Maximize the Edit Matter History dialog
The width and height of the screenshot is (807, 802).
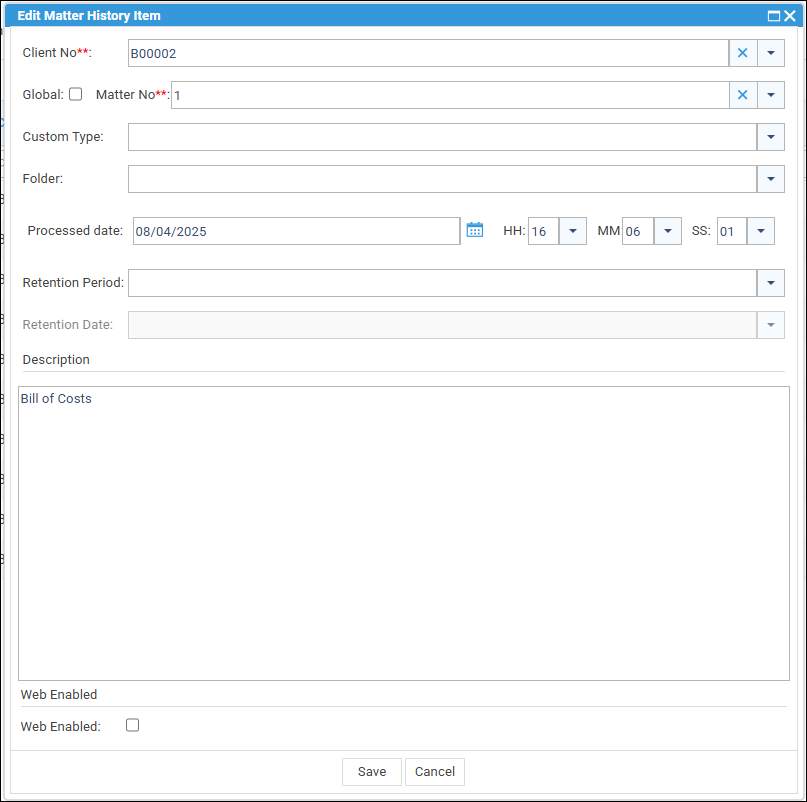coord(773,16)
